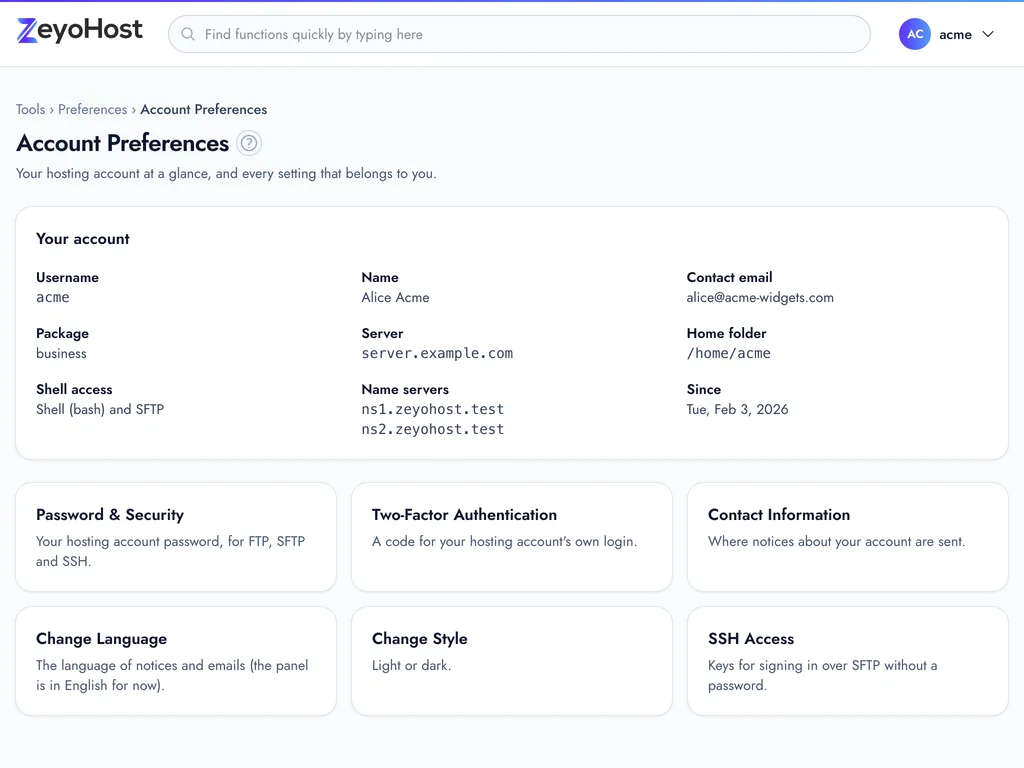Click the Account Preferences breadcrumb item
1024x768 pixels.
(204, 109)
